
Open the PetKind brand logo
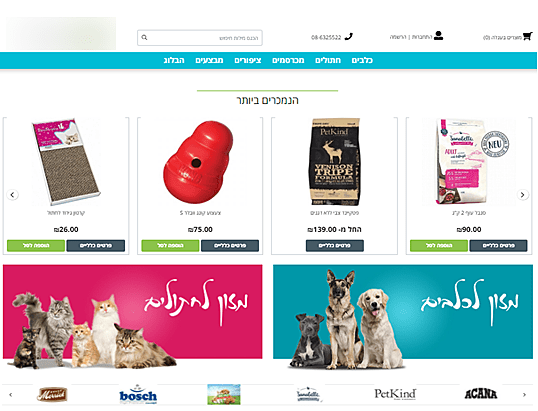click(x=395, y=394)
